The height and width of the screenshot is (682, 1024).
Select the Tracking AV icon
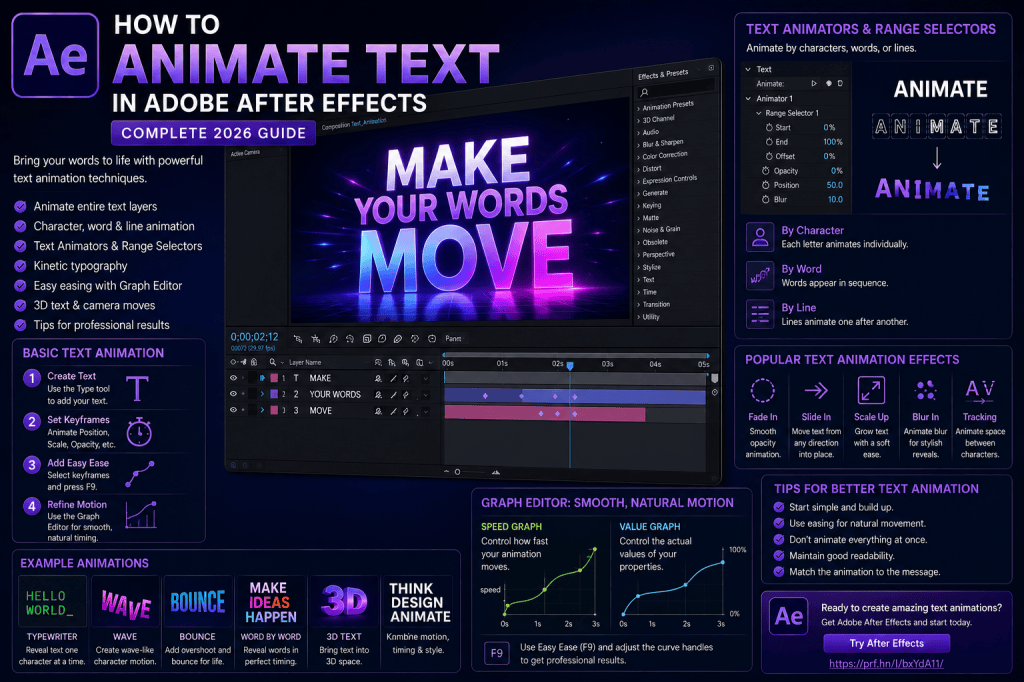pos(980,389)
